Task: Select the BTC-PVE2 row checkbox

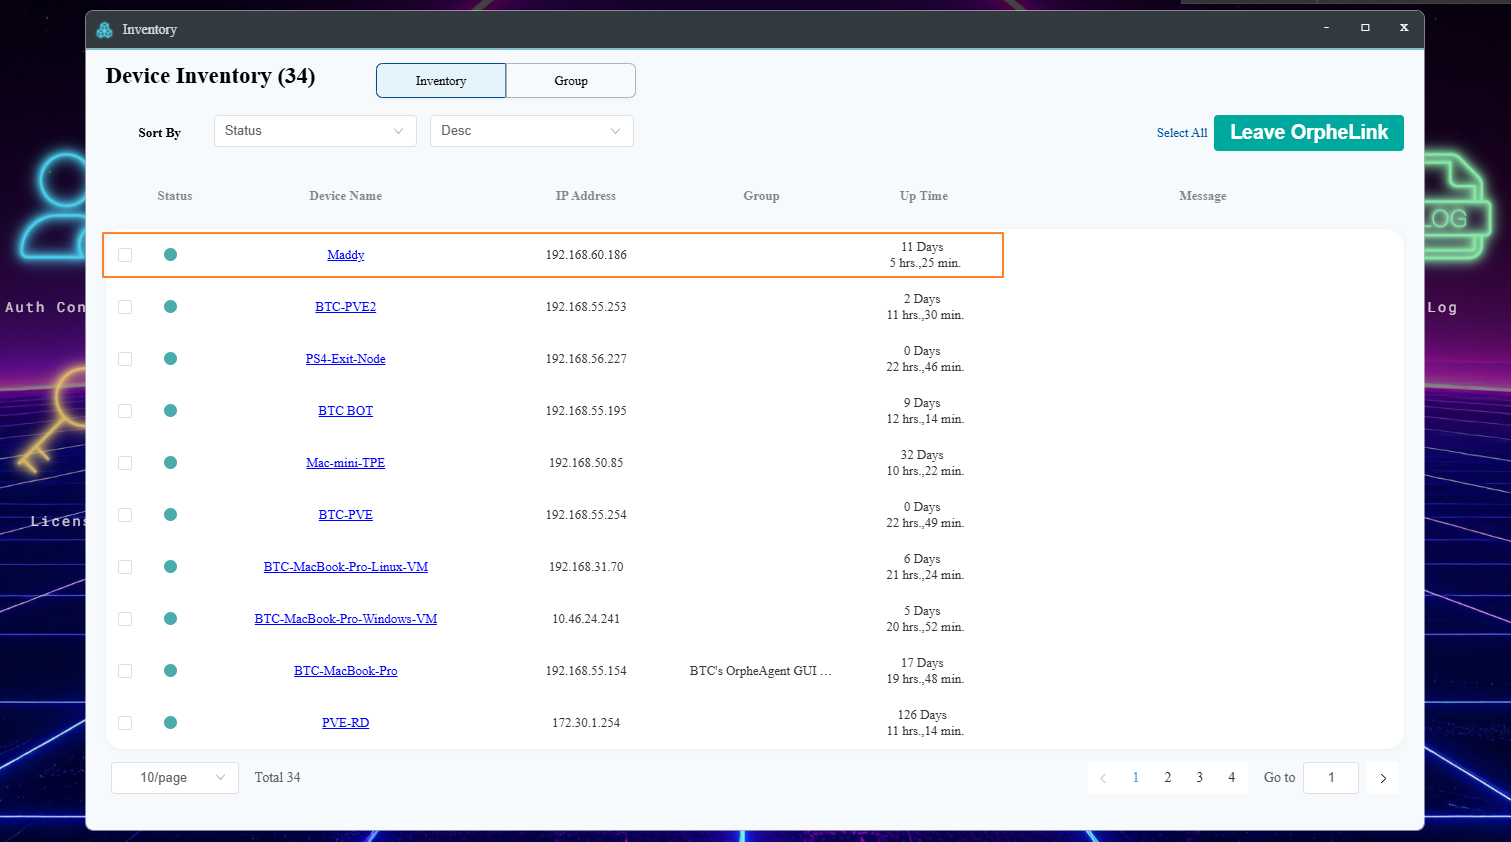Action: (125, 307)
